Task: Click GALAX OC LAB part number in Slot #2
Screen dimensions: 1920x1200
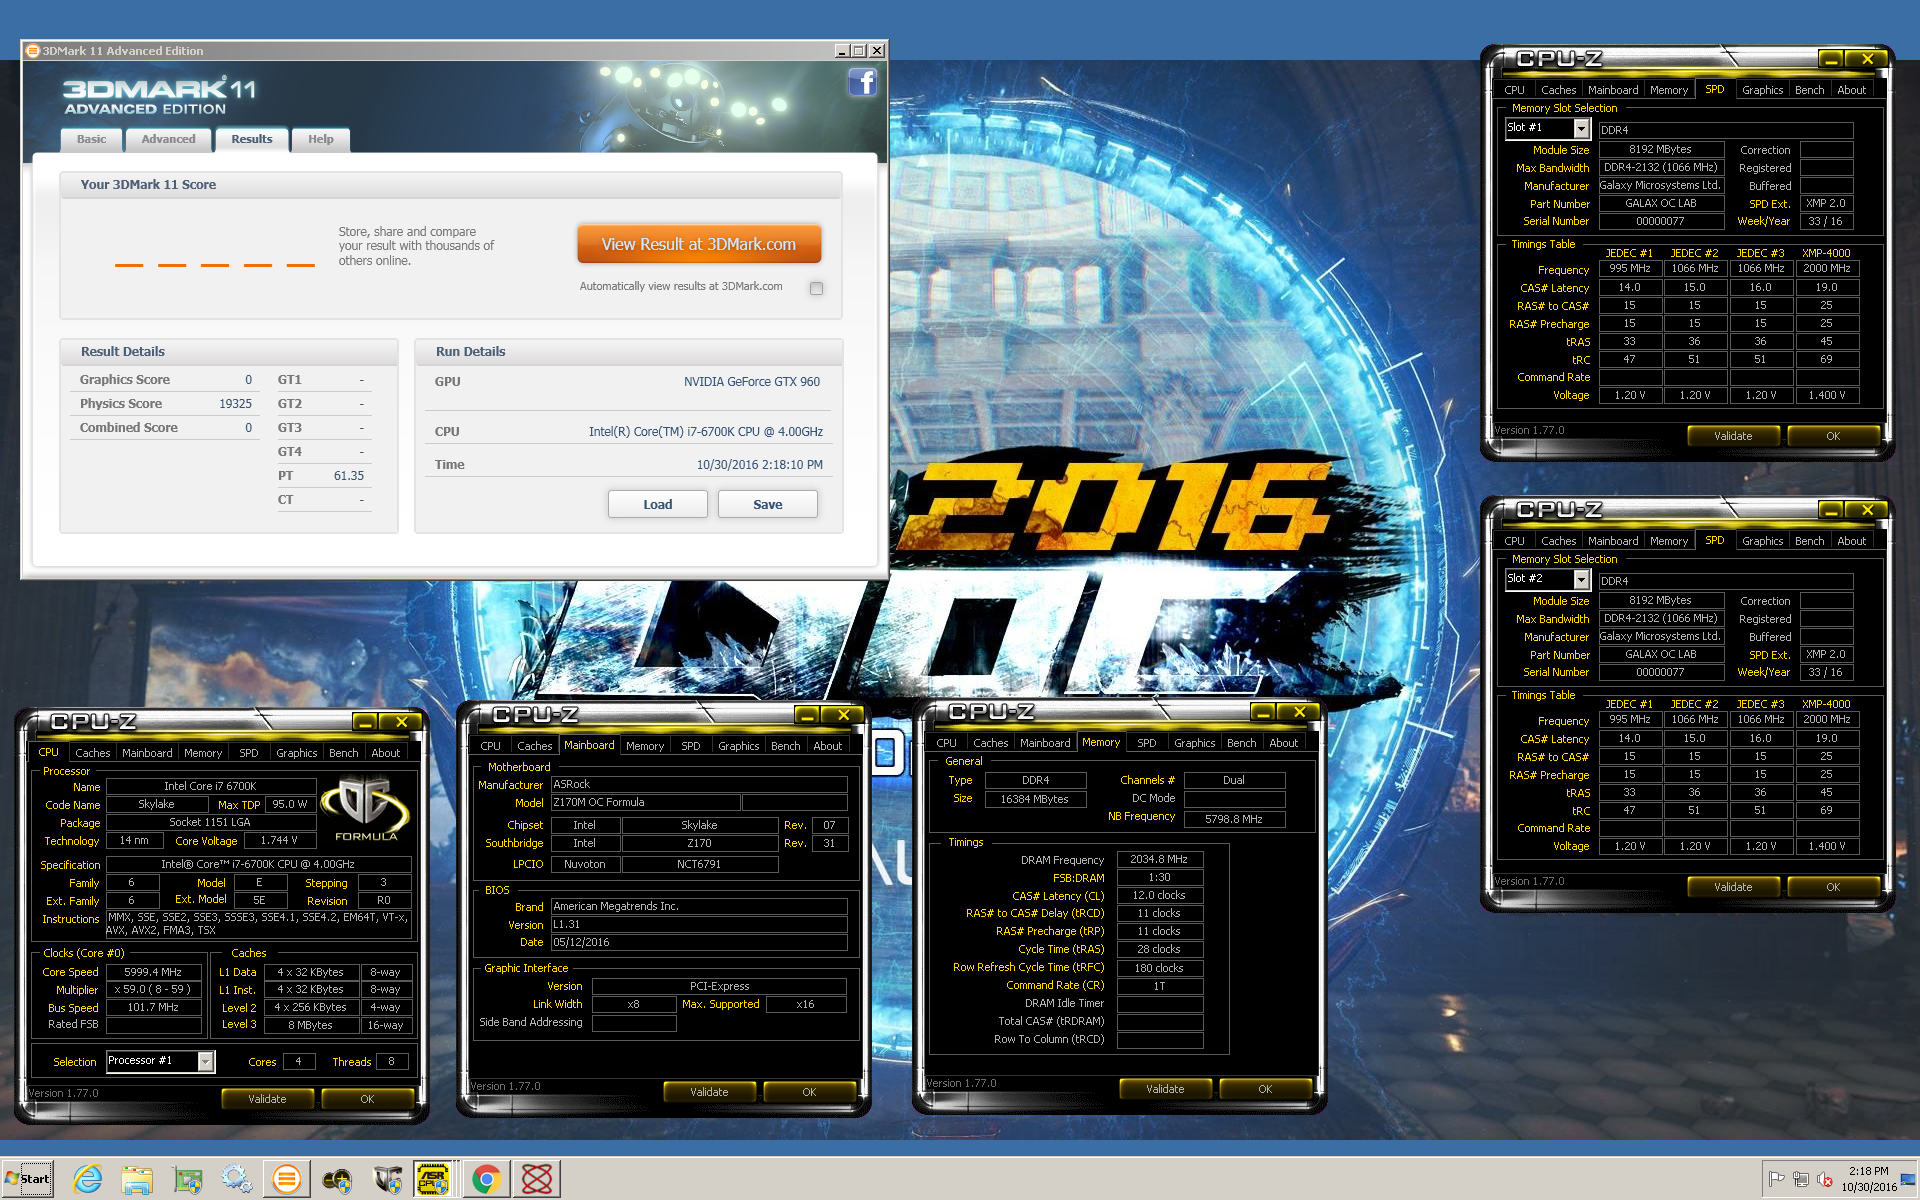Action: (1661, 655)
